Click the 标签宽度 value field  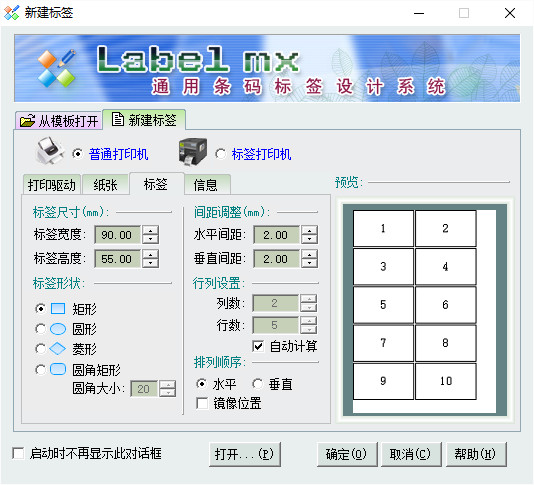(x=117, y=235)
